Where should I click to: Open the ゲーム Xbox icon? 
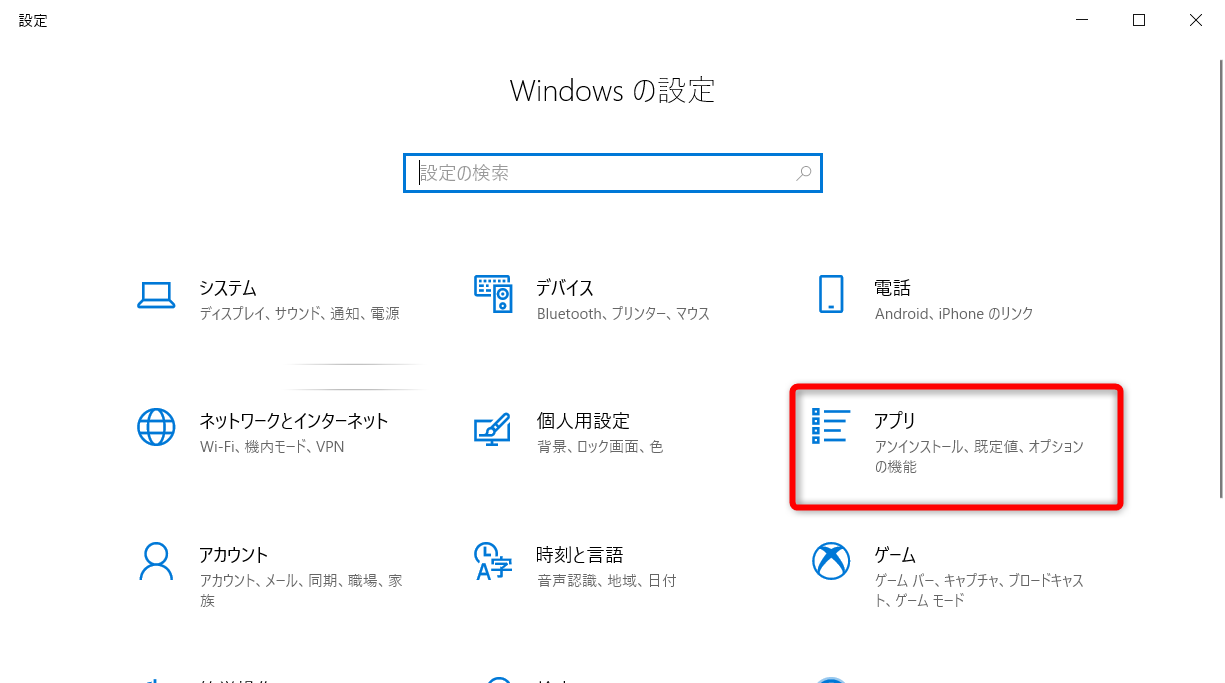(x=831, y=561)
